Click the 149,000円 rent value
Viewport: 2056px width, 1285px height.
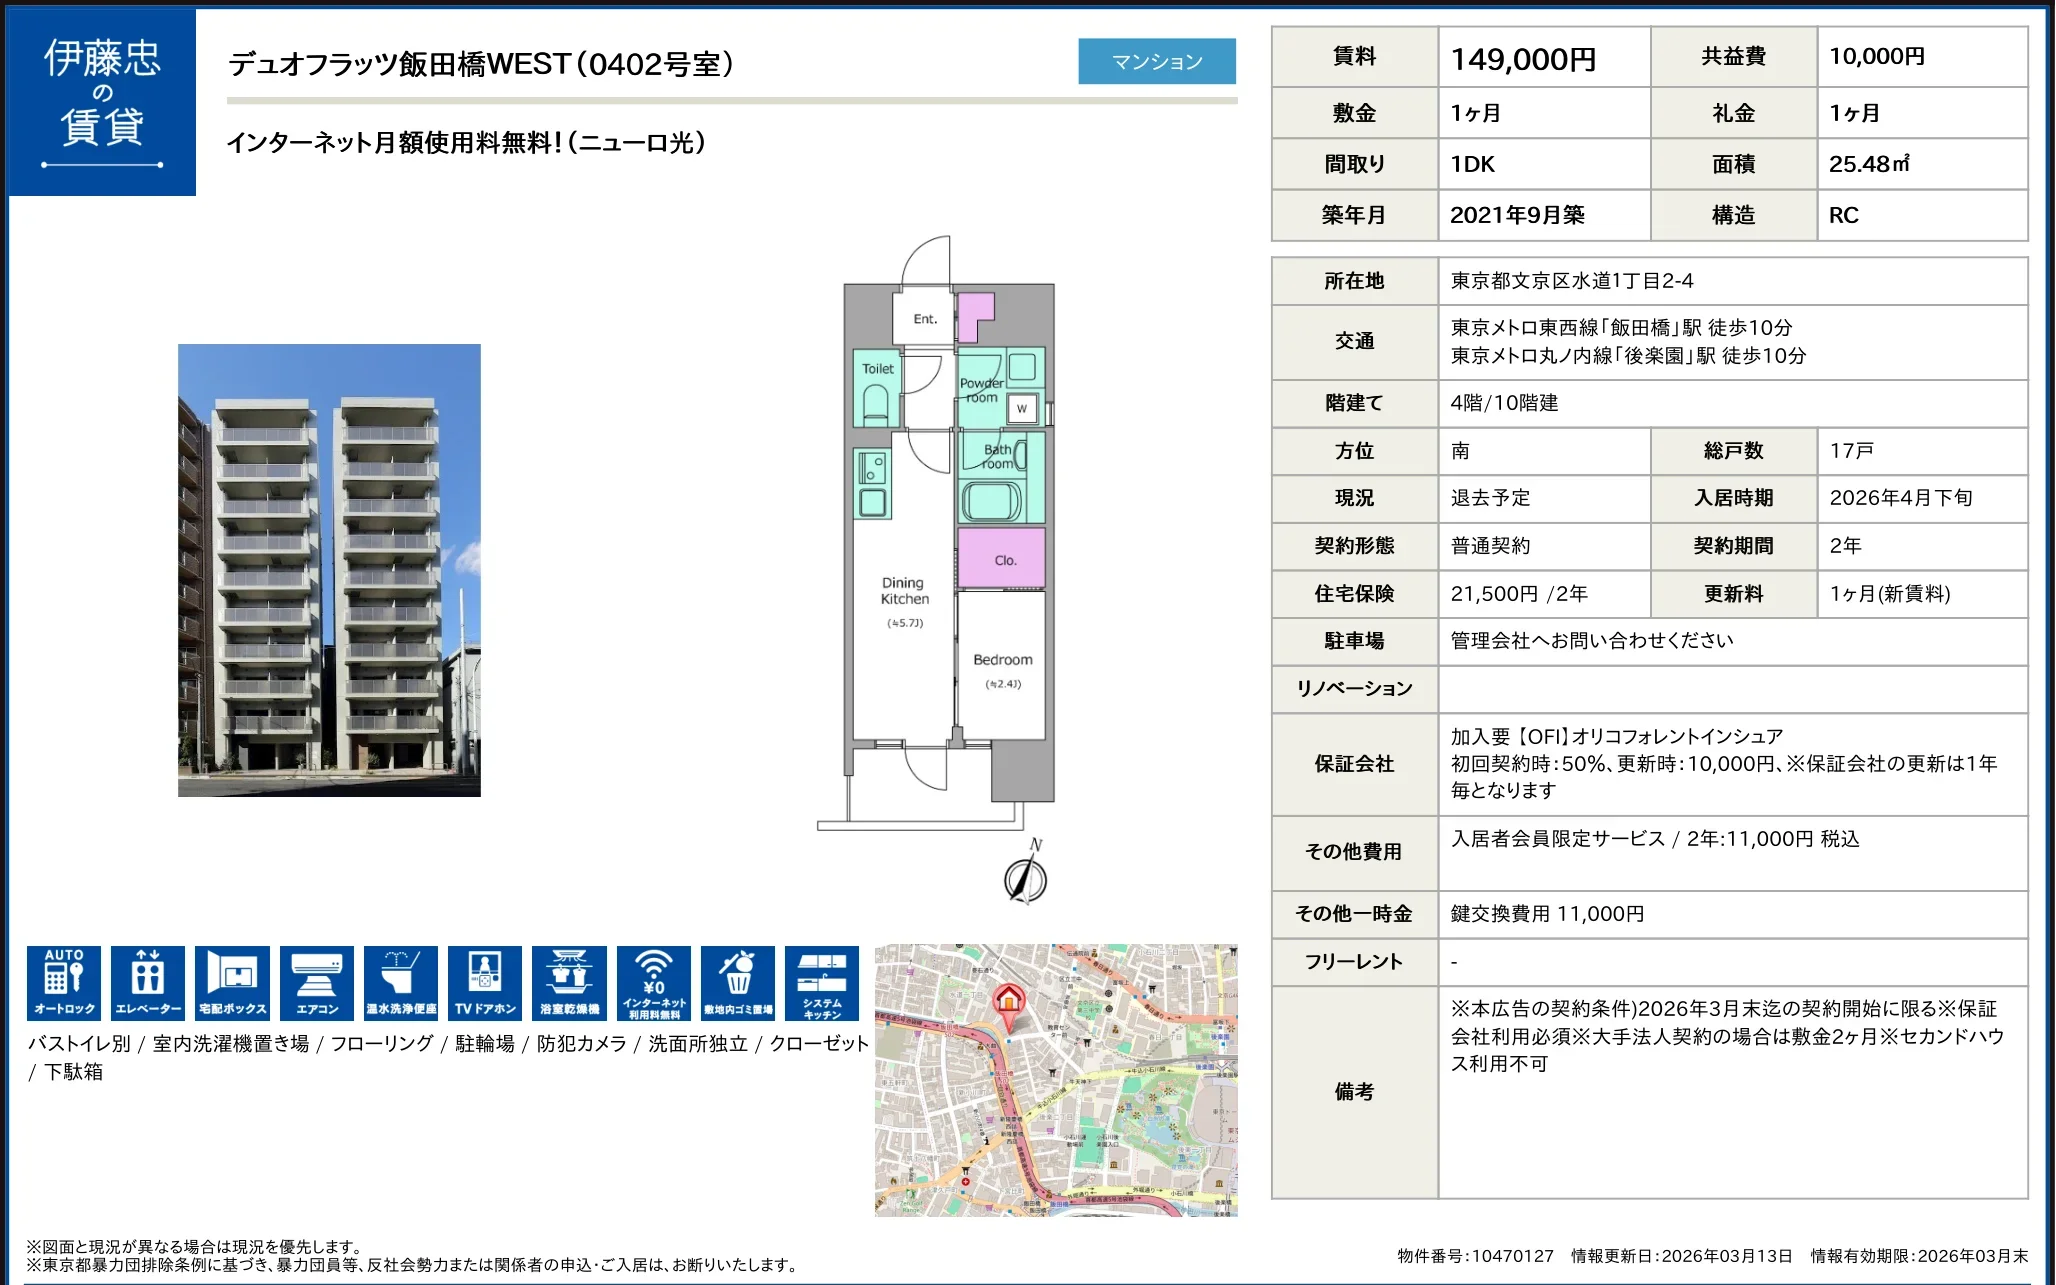[x=1523, y=59]
